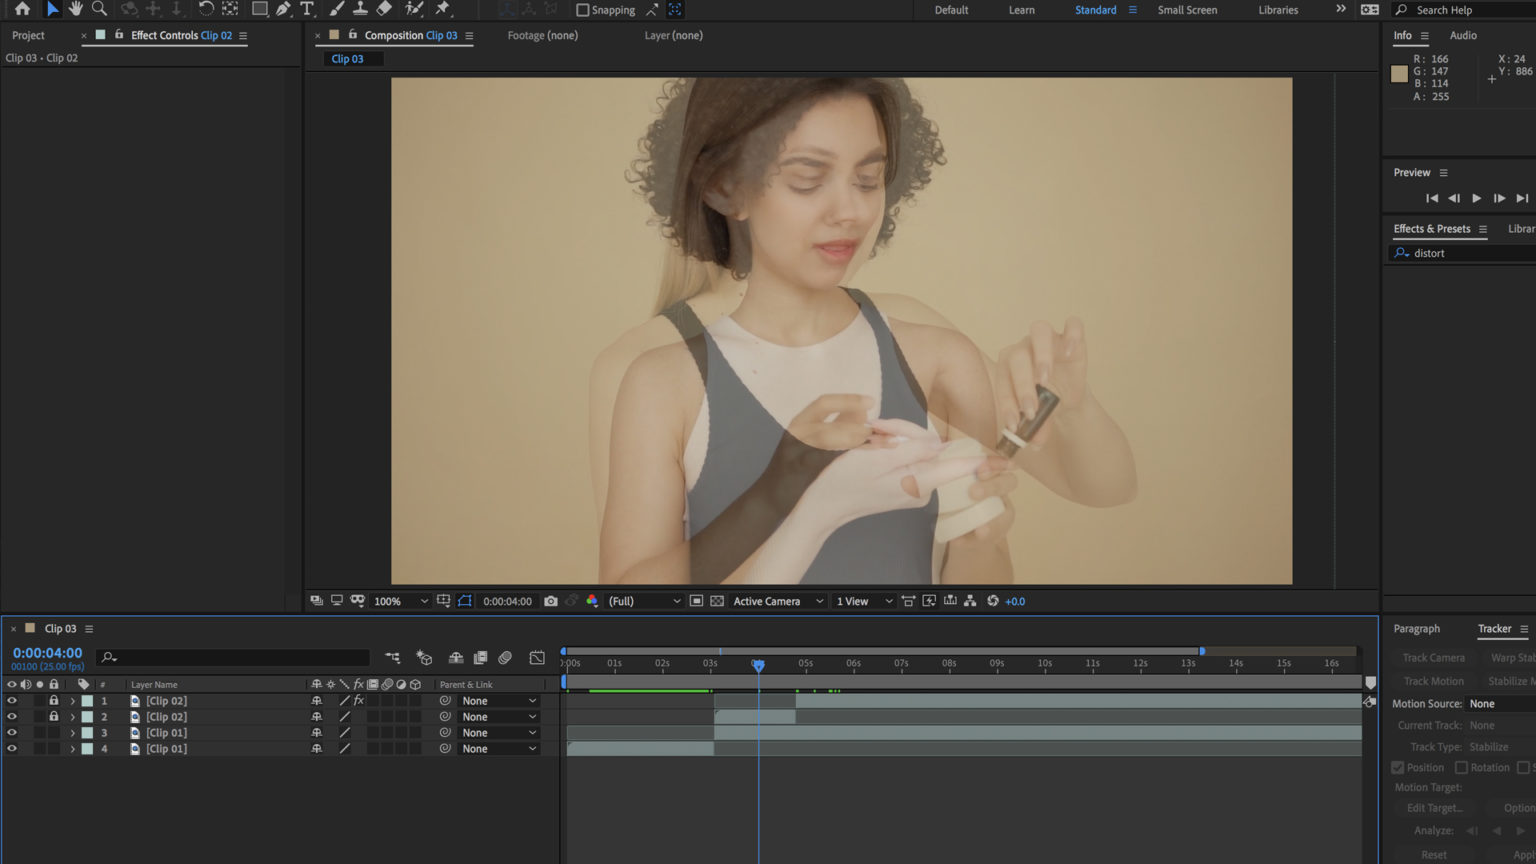The height and width of the screenshot is (864, 1536).
Task: Take a snapshot of the composition viewer
Action: pyautogui.click(x=551, y=601)
